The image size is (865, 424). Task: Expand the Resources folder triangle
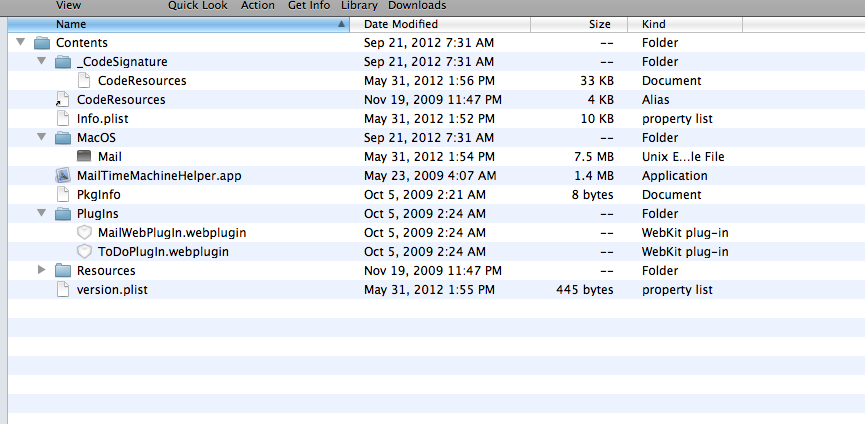[x=42, y=270]
